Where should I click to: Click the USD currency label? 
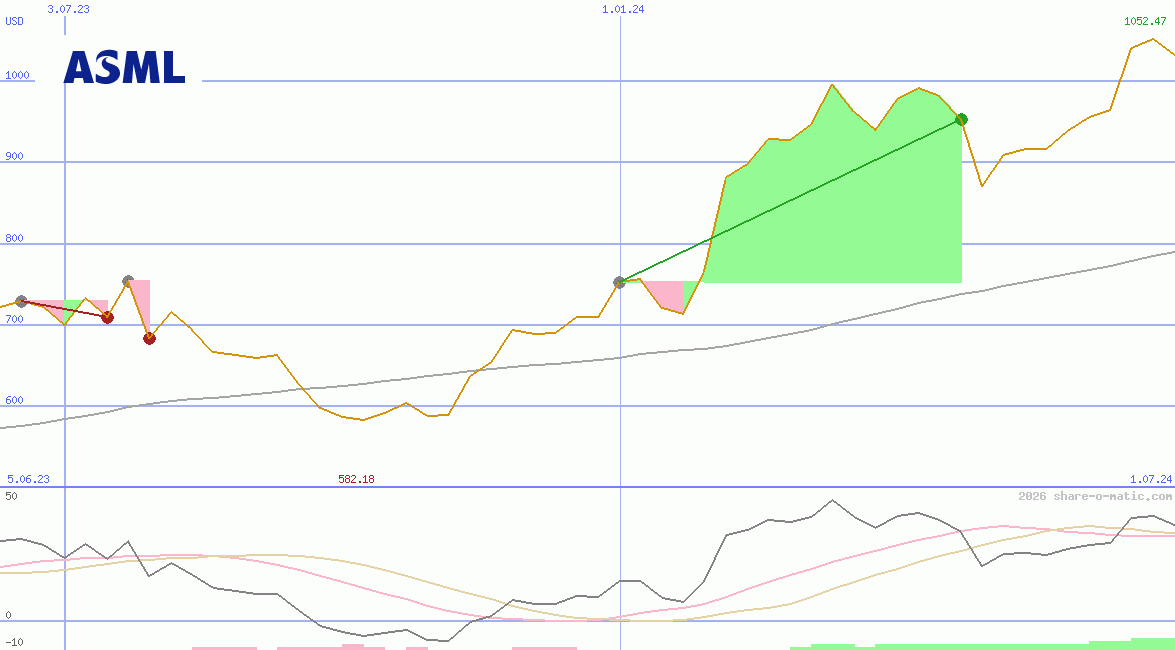[14, 21]
